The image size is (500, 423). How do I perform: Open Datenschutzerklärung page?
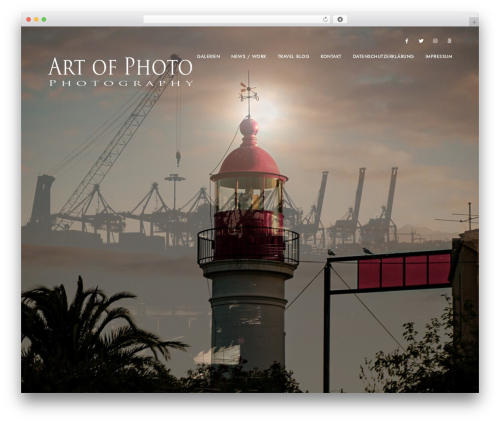tap(383, 56)
